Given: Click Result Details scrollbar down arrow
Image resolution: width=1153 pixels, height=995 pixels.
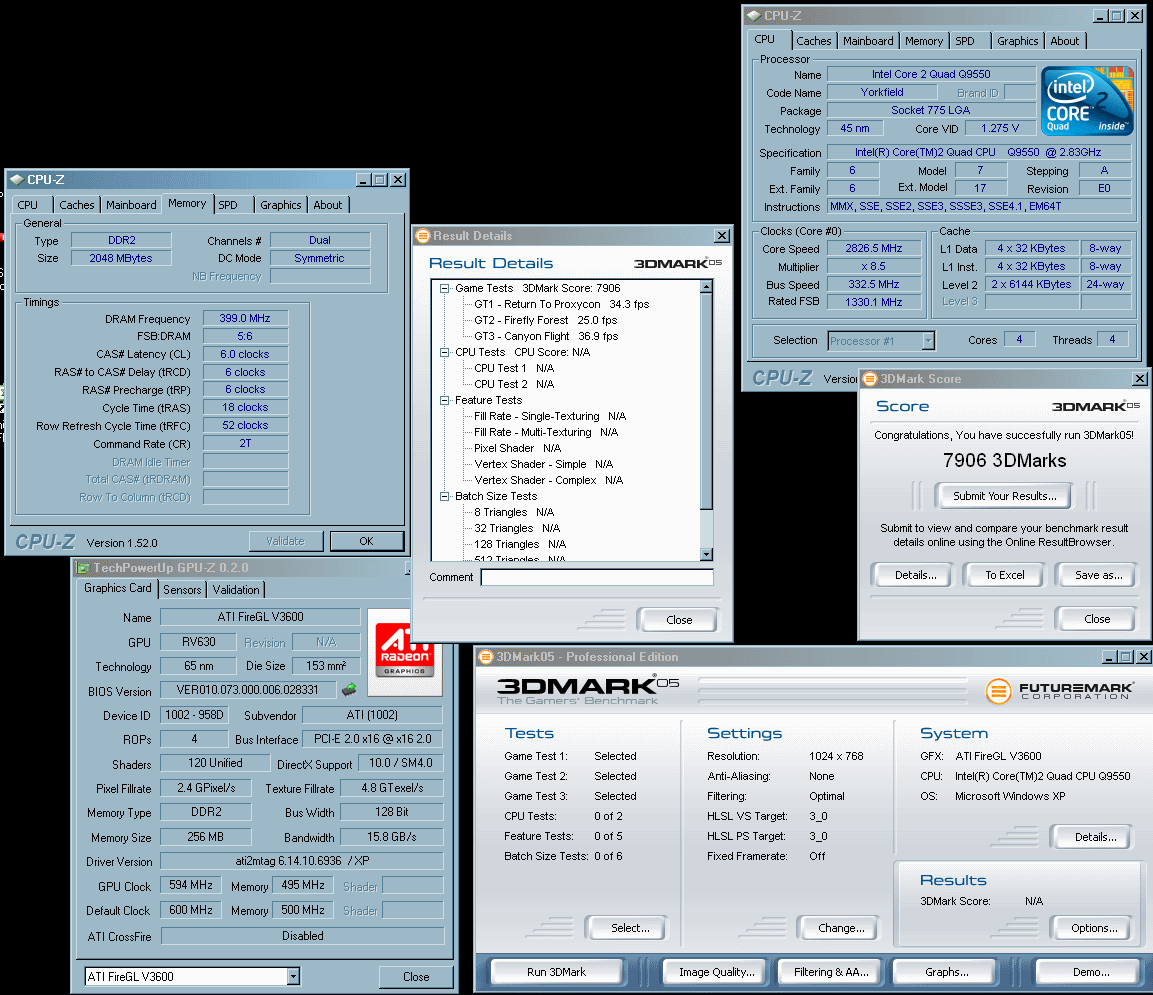Looking at the screenshot, I should [707, 554].
